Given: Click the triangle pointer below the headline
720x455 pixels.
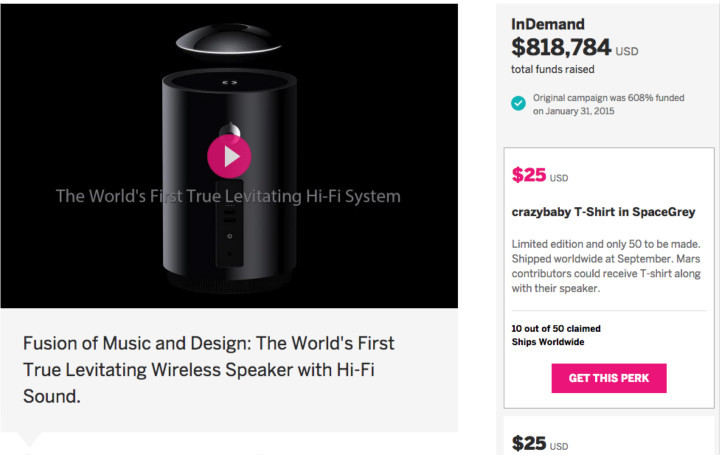Looking at the screenshot, I should coord(30,438).
